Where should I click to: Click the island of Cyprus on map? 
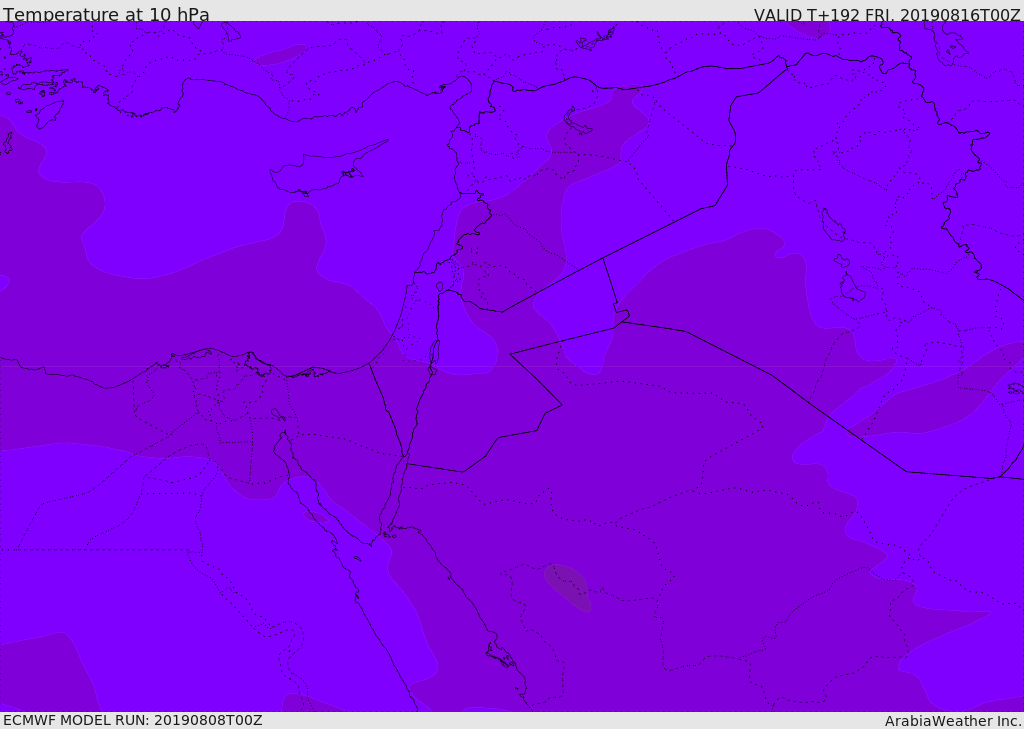328,169
